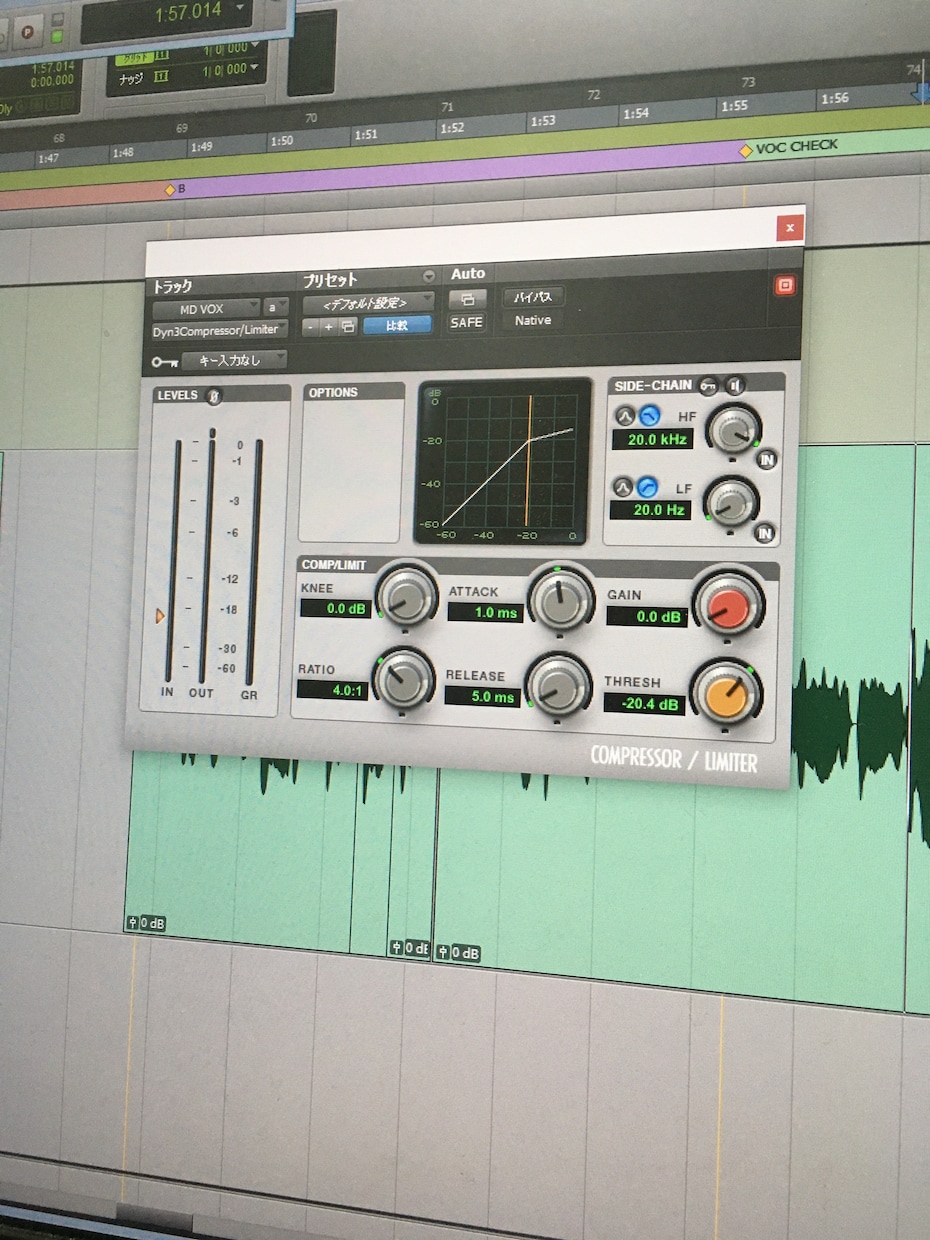Click the LF 20.0 Hz value field

coord(648,510)
